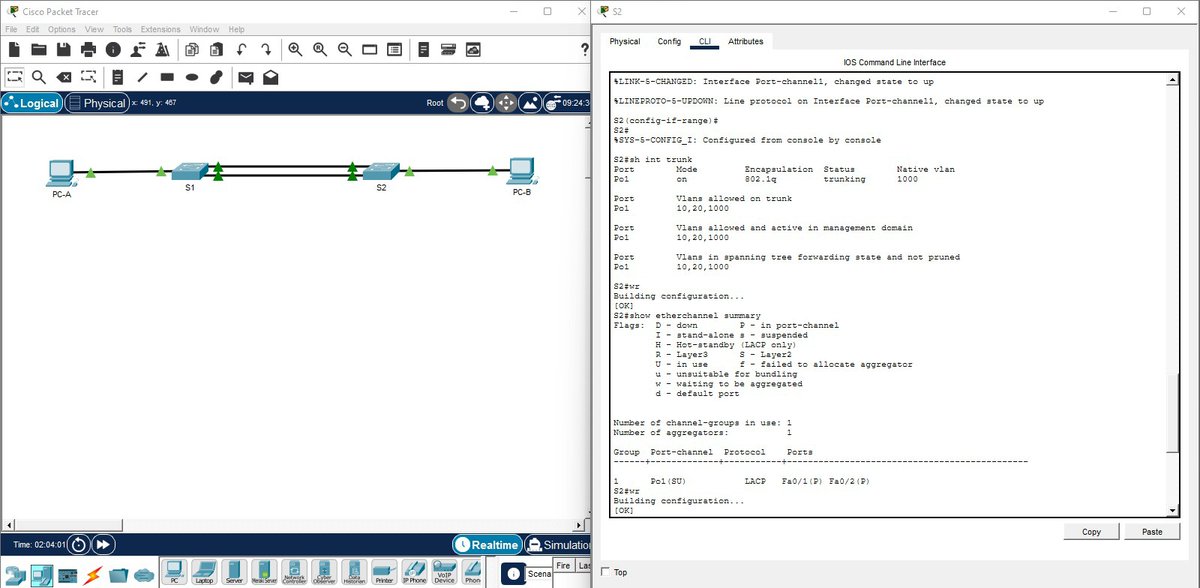
Task: Open the Attributes tab in S2
Action: pyautogui.click(x=746, y=41)
